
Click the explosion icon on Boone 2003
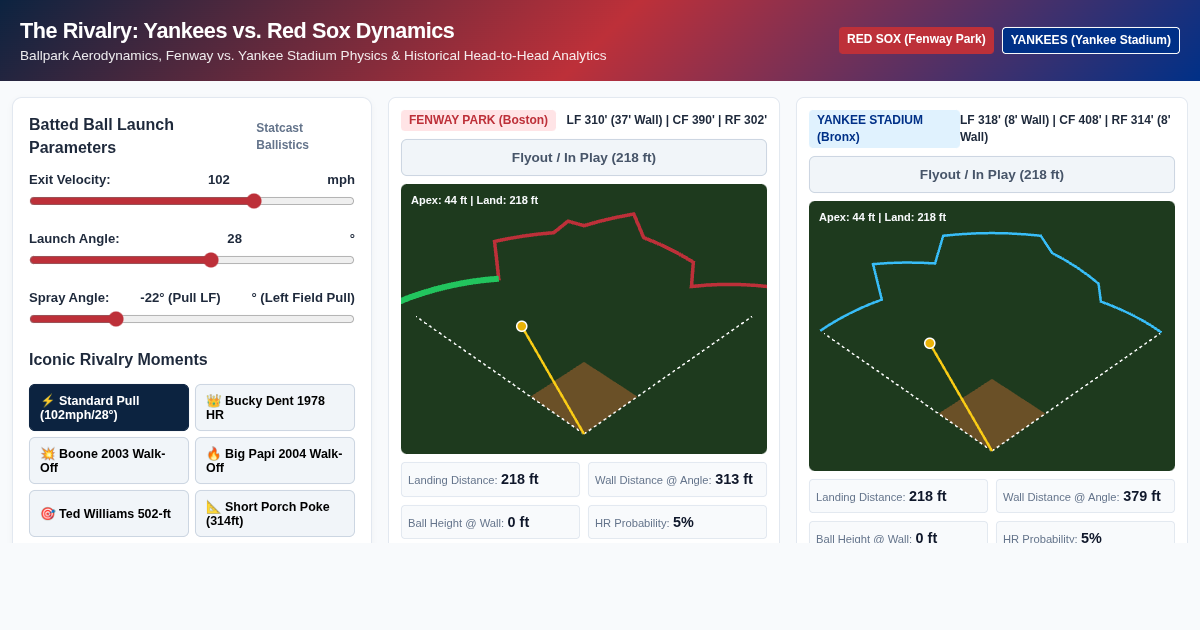point(47,454)
